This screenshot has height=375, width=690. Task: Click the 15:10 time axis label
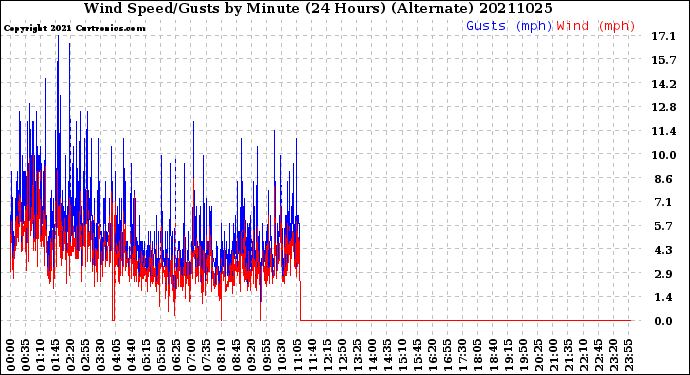click(x=402, y=355)
